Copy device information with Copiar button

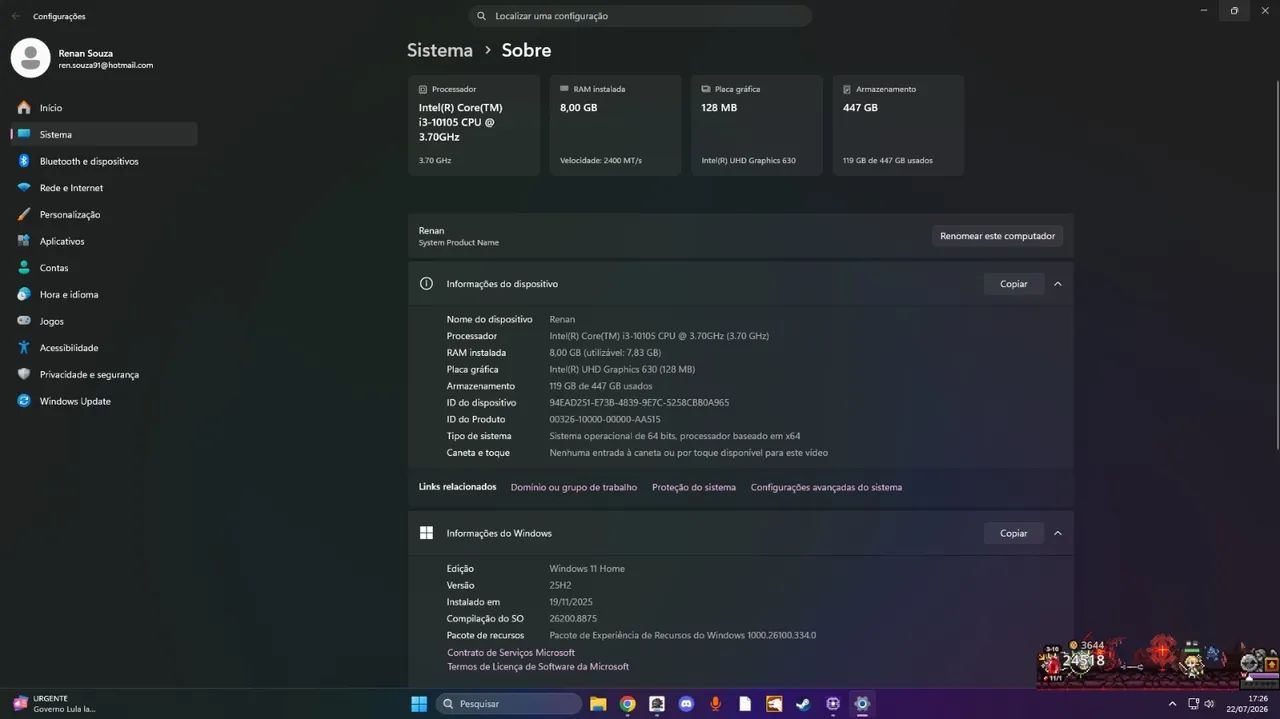(1013, 284)
